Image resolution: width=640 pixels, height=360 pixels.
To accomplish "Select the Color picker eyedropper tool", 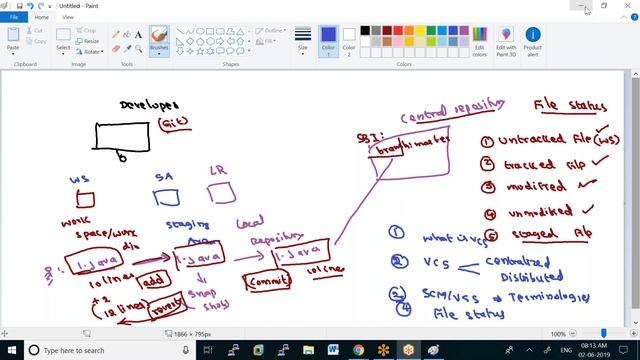I will pyautogui.click(x=127, y=49).
